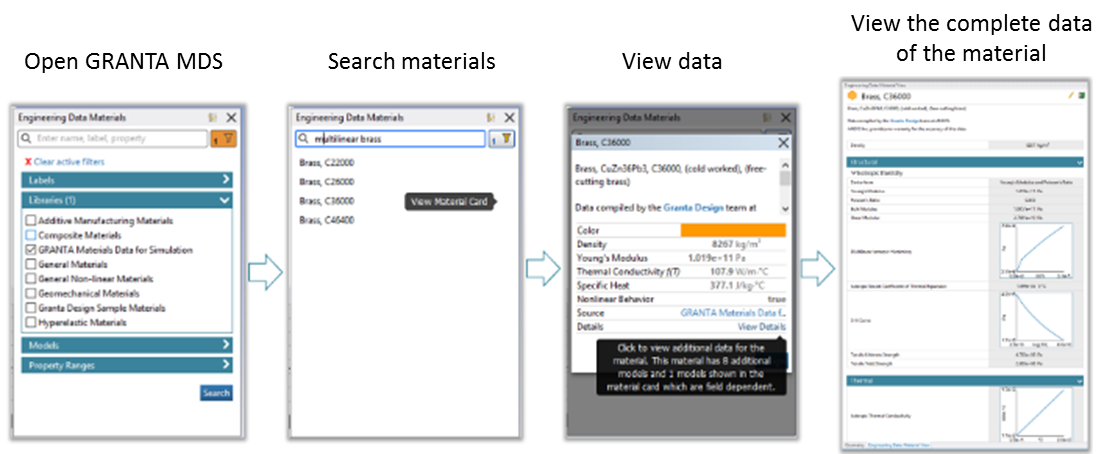Click the pin icon in the first panel header
This screenshot has width=1108, height=454.
point(213,118)
